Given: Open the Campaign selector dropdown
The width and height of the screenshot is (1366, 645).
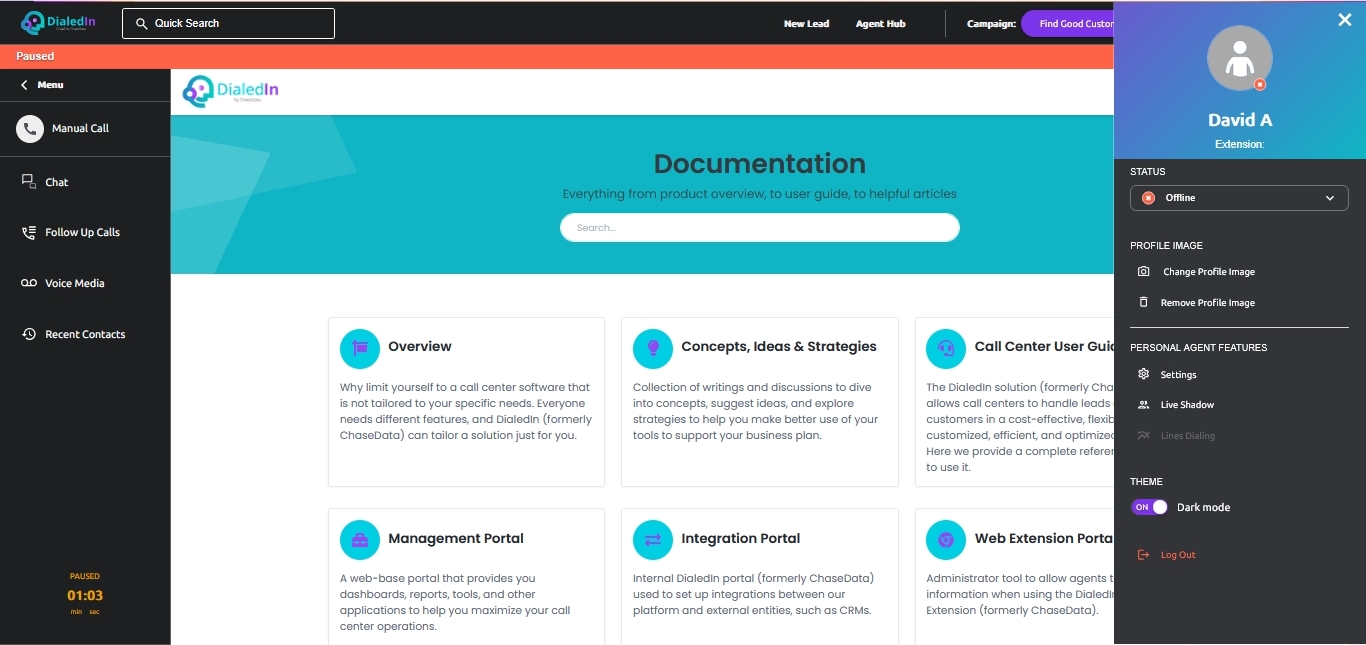Looking at the screenshot, I should 1068,24.
